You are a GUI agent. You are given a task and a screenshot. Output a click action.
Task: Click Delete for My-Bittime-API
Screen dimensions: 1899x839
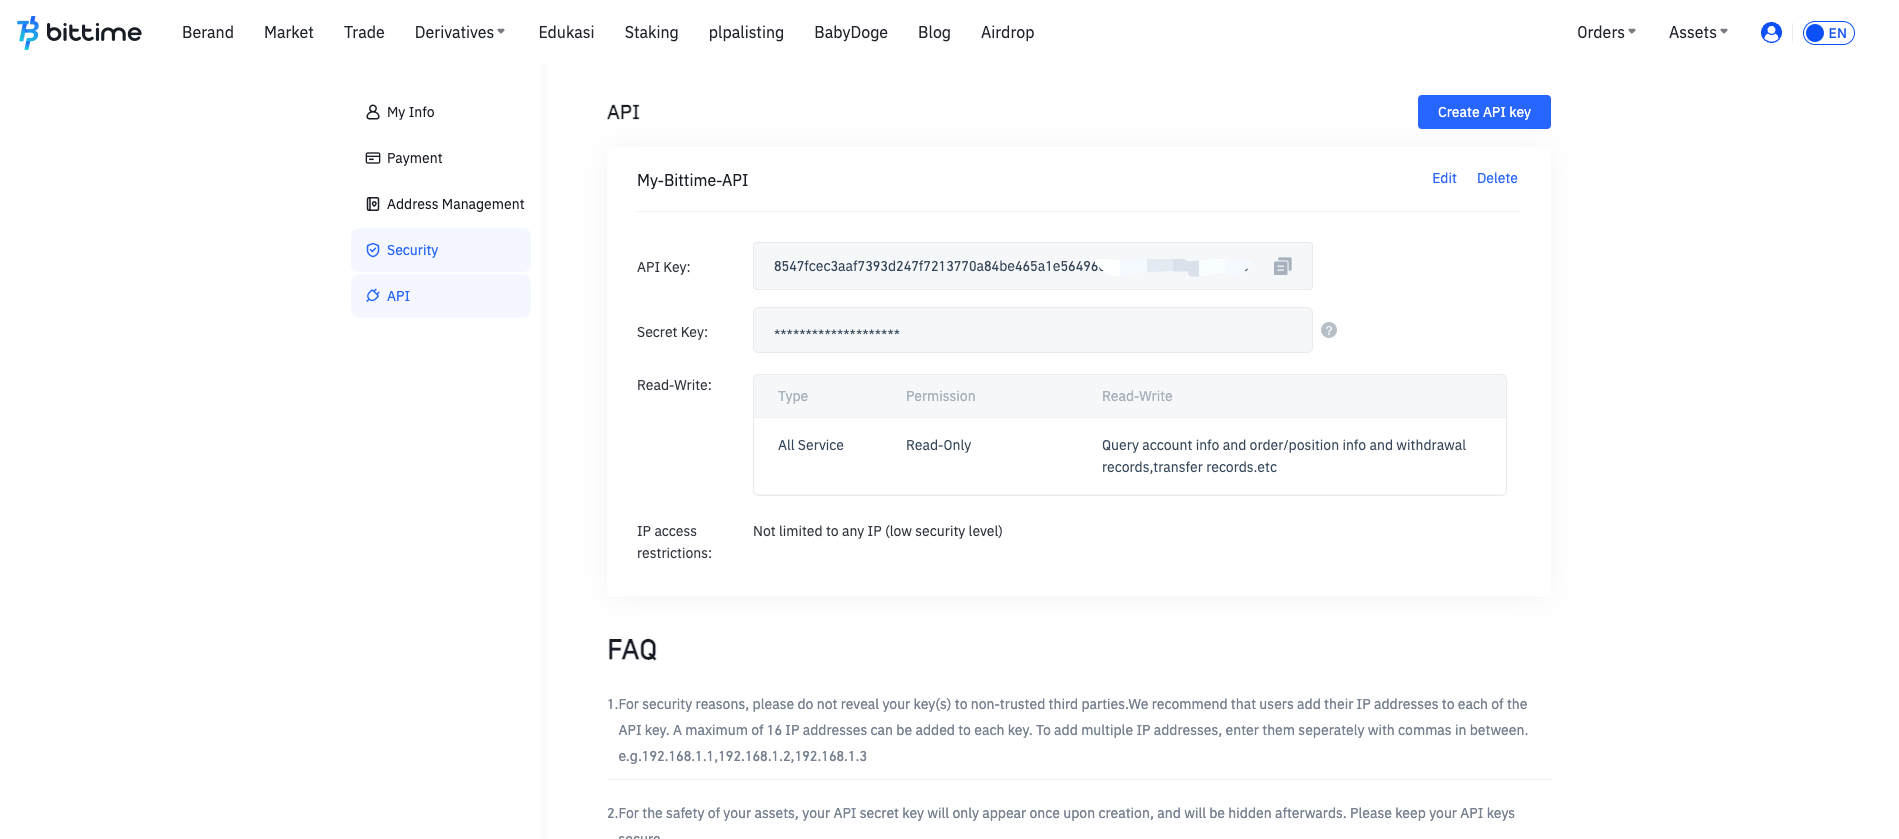pyautogui.click(x=1497, y=178)
